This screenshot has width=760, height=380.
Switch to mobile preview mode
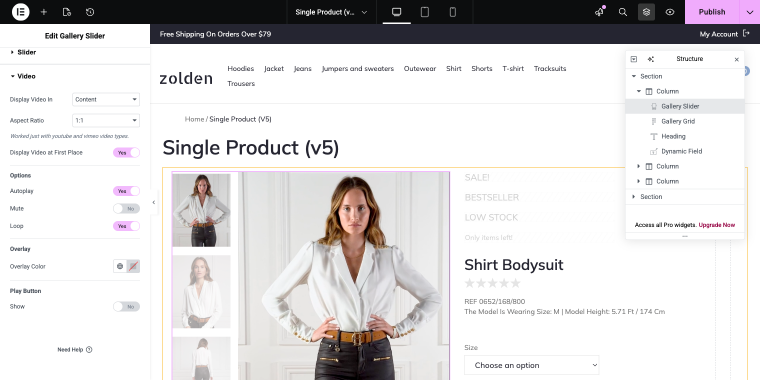[453, 12]
